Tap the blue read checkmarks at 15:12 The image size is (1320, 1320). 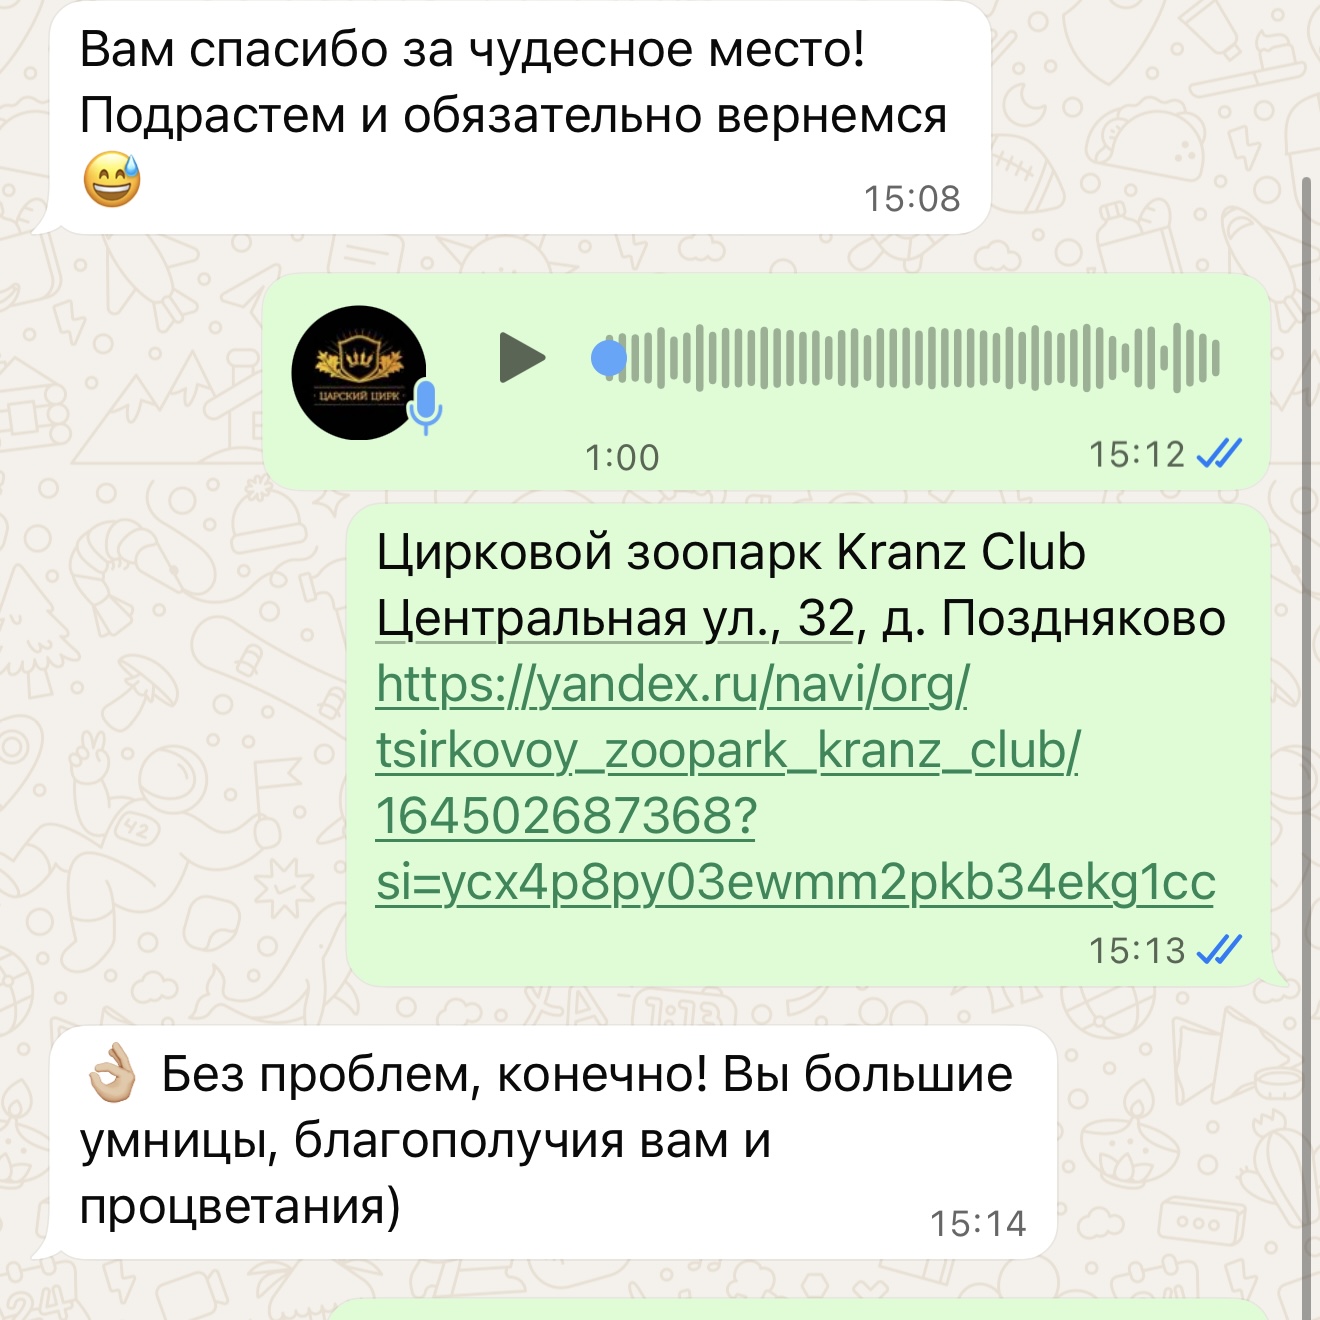pos(1219,454)
